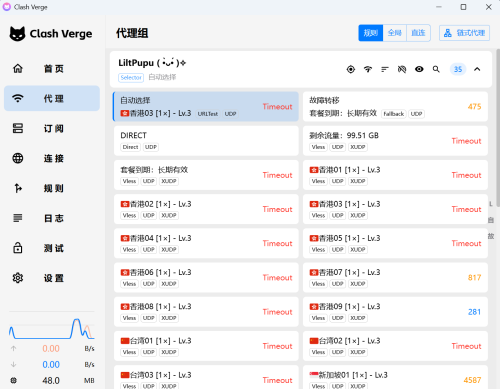The image size is (500, 389).
Task: Run delay test wifi icon
Action: click(368, 69)
